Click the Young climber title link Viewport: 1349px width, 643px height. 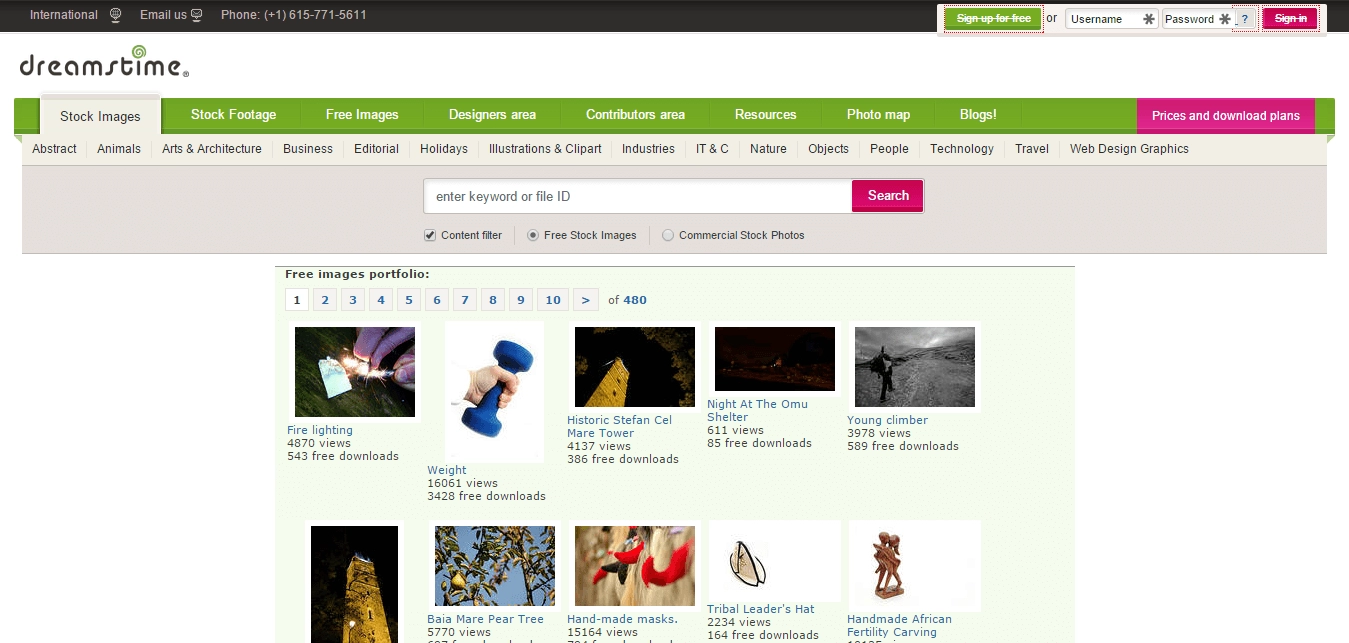887,420
